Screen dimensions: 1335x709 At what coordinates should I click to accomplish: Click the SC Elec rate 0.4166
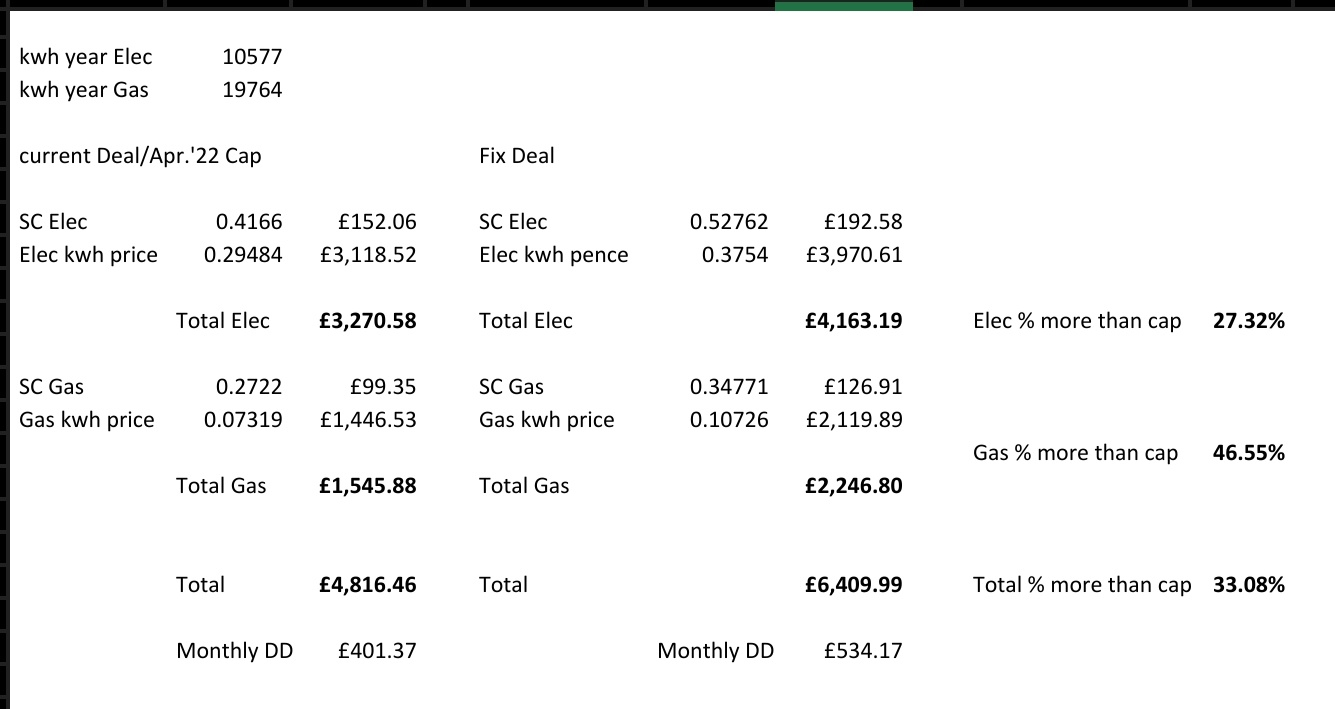249,222
